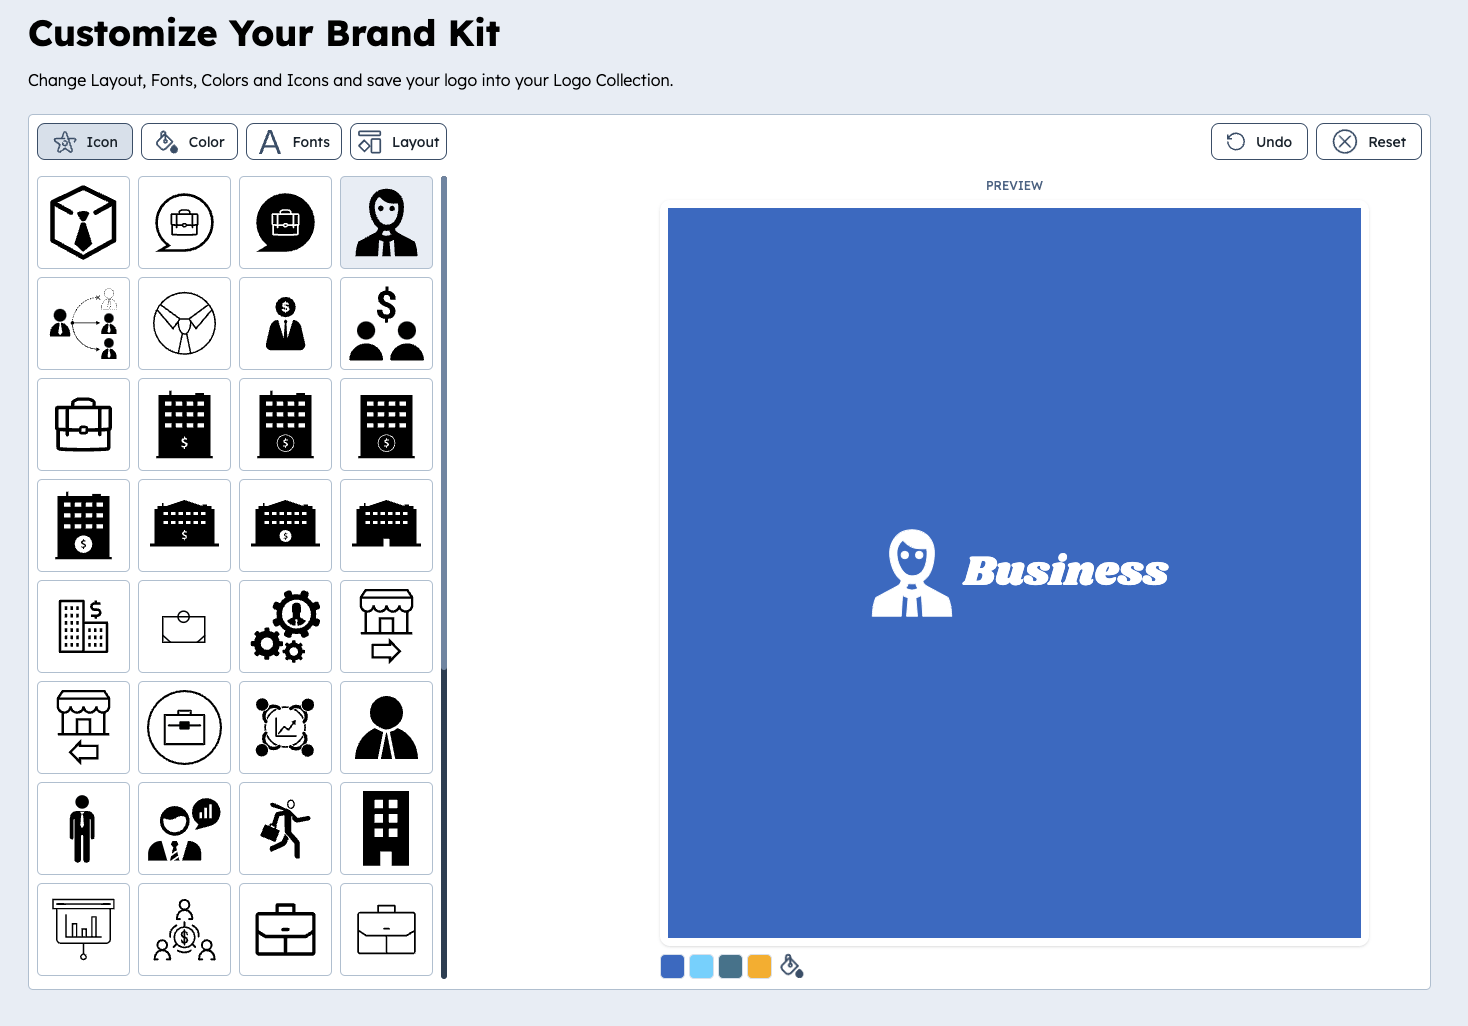Choose the briefcase inside a circle icon
This screenshot has height=1026, width=1468.
pos(184,728)
